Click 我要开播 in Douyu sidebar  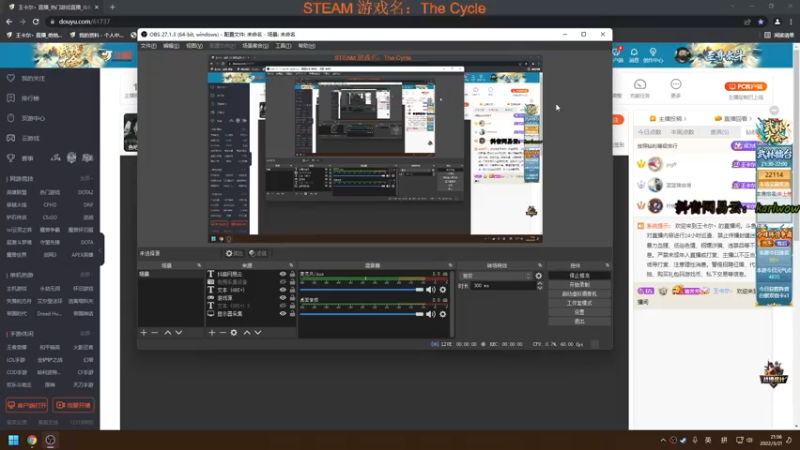point(73,405)
